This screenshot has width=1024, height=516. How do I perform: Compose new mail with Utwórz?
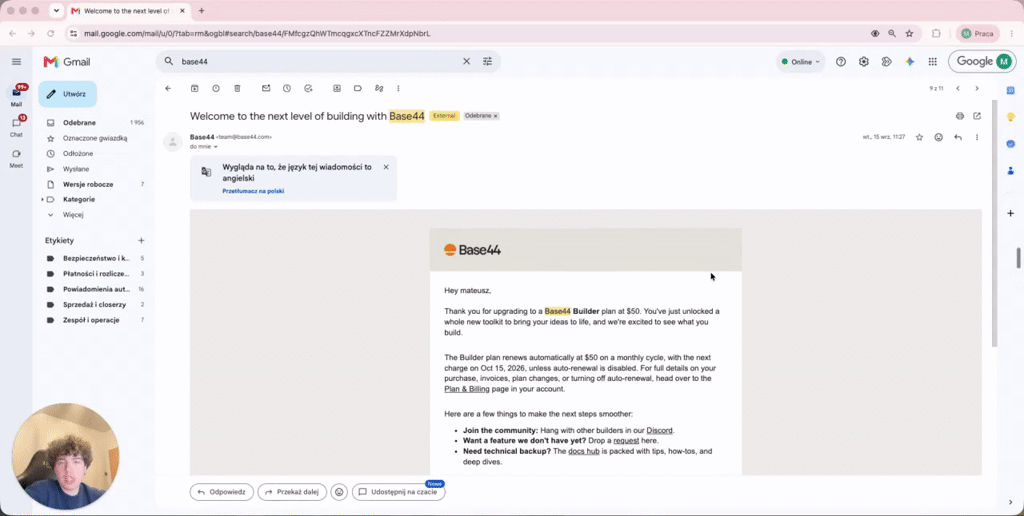(67, 94)
